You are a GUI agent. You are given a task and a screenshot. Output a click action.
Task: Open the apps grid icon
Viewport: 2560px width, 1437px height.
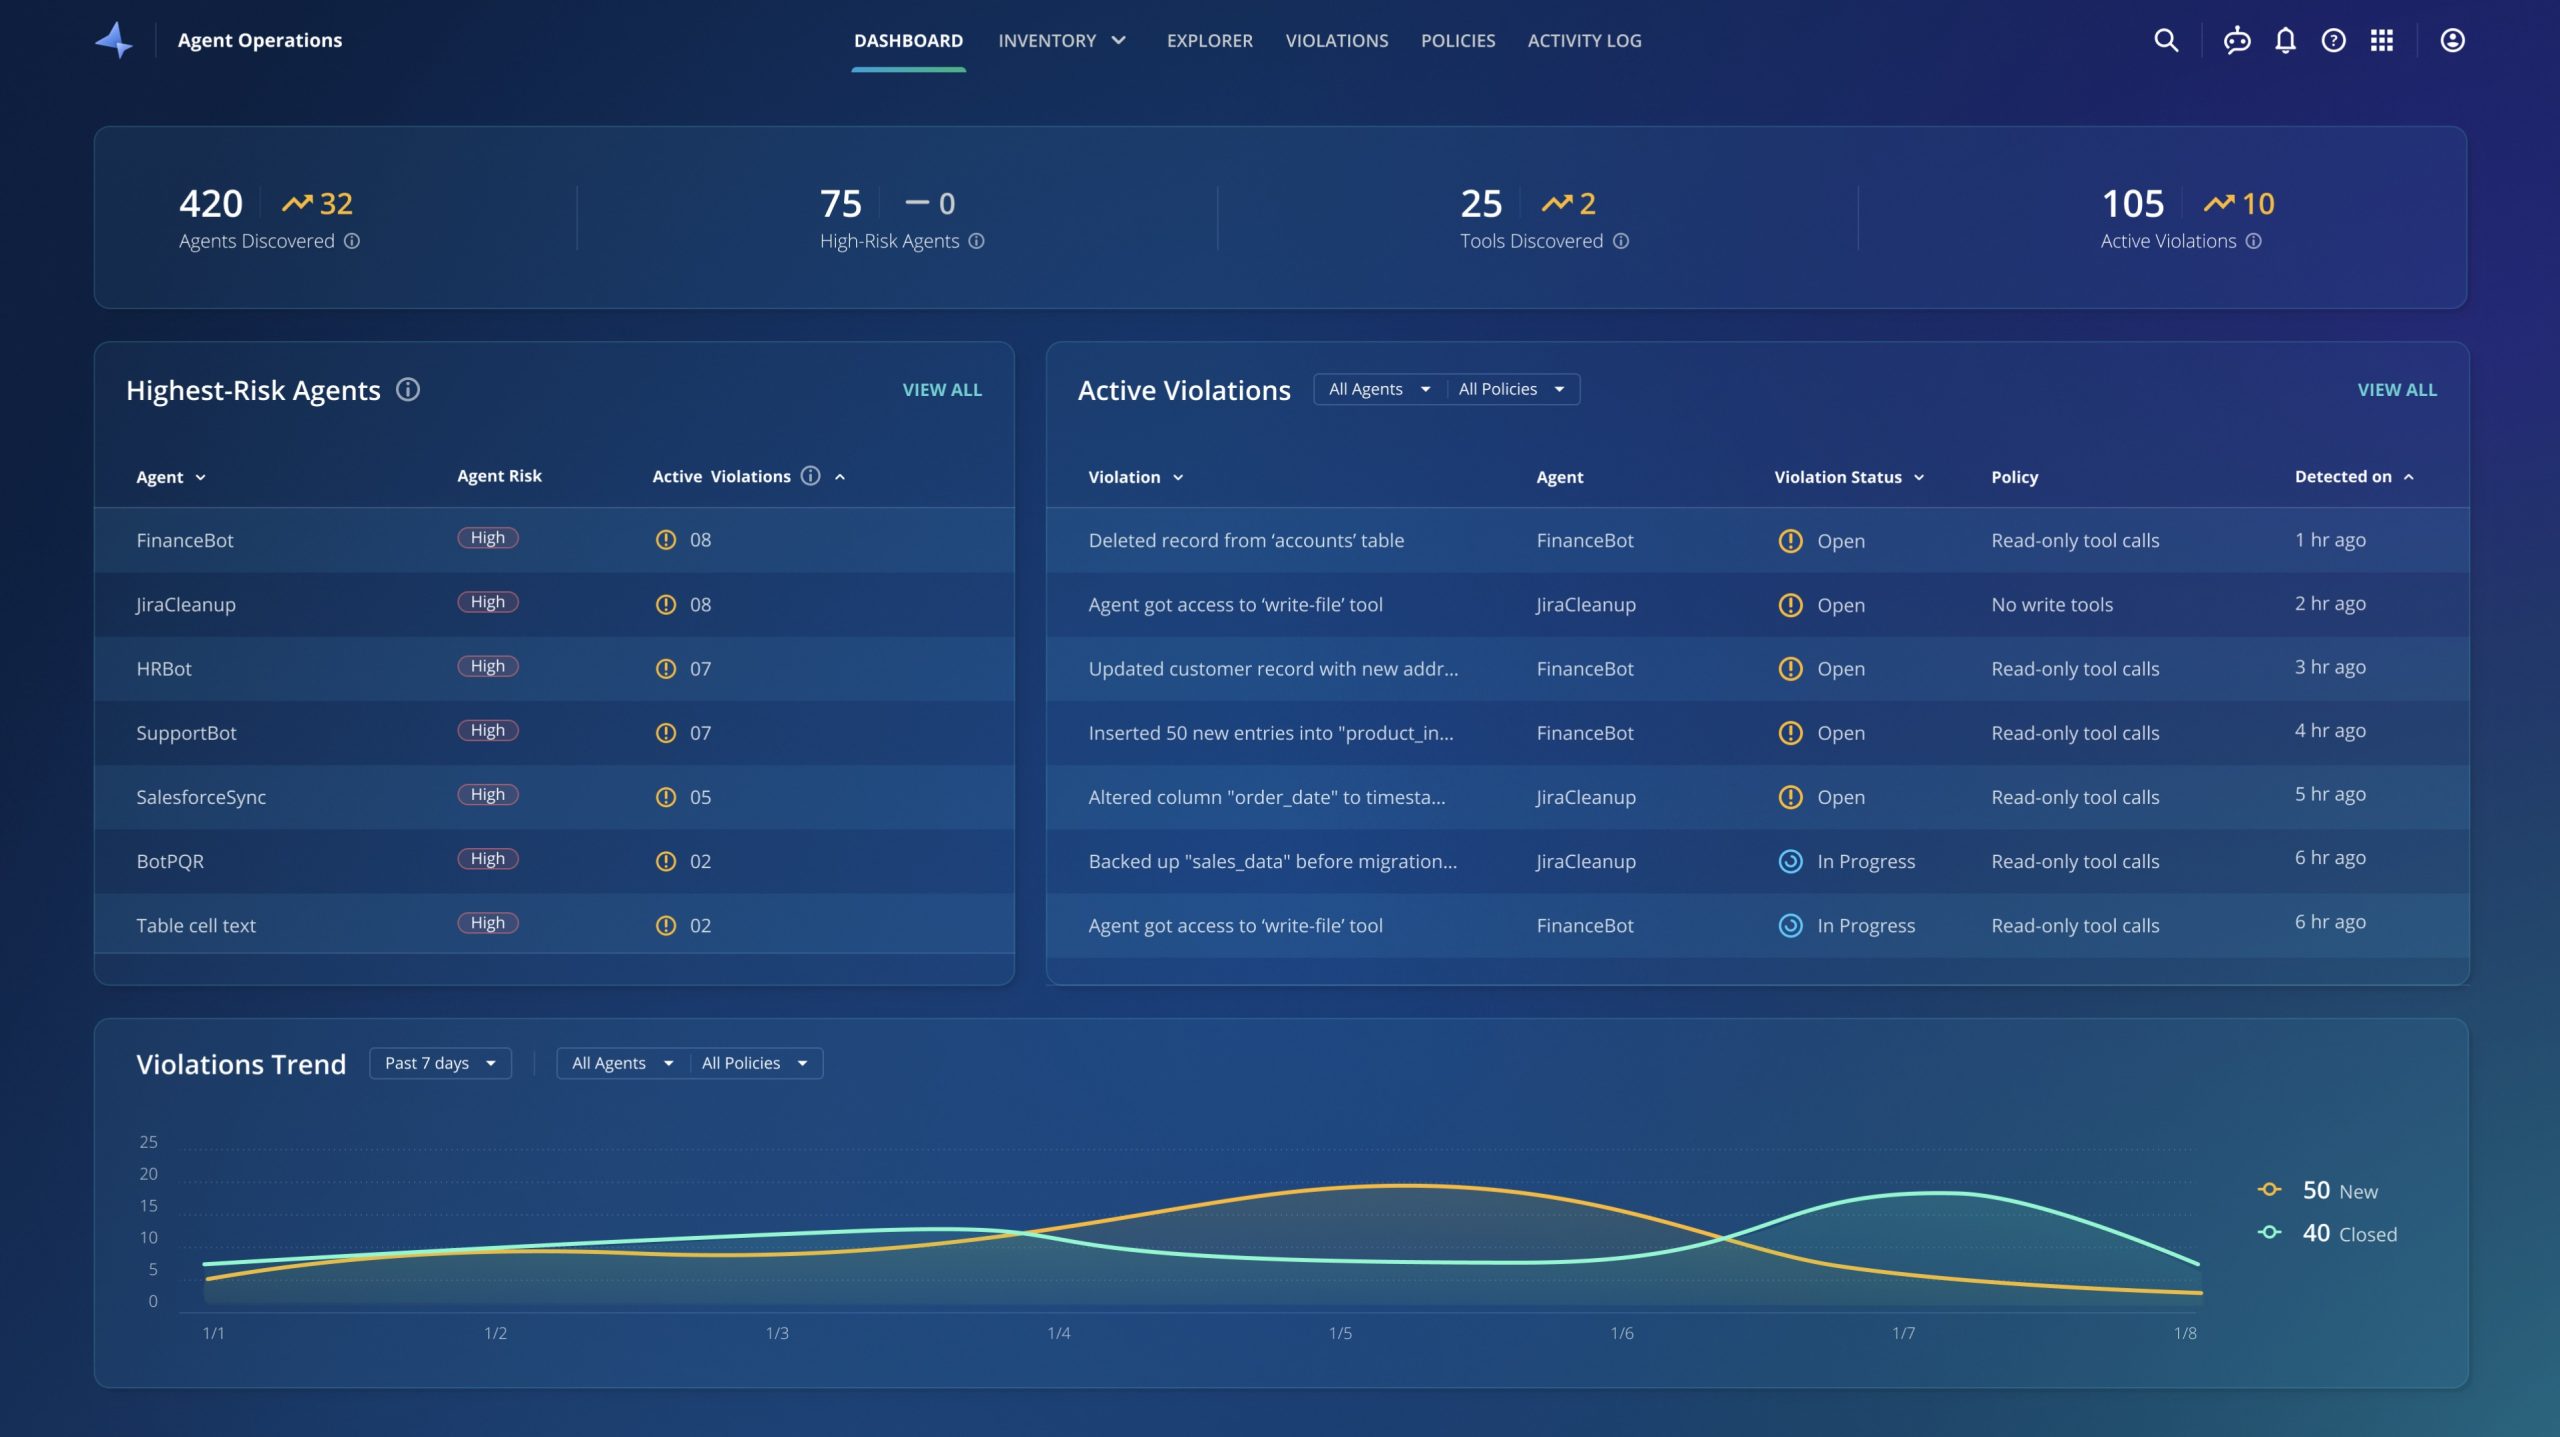pyautogui.click(x=2381, y=40)
